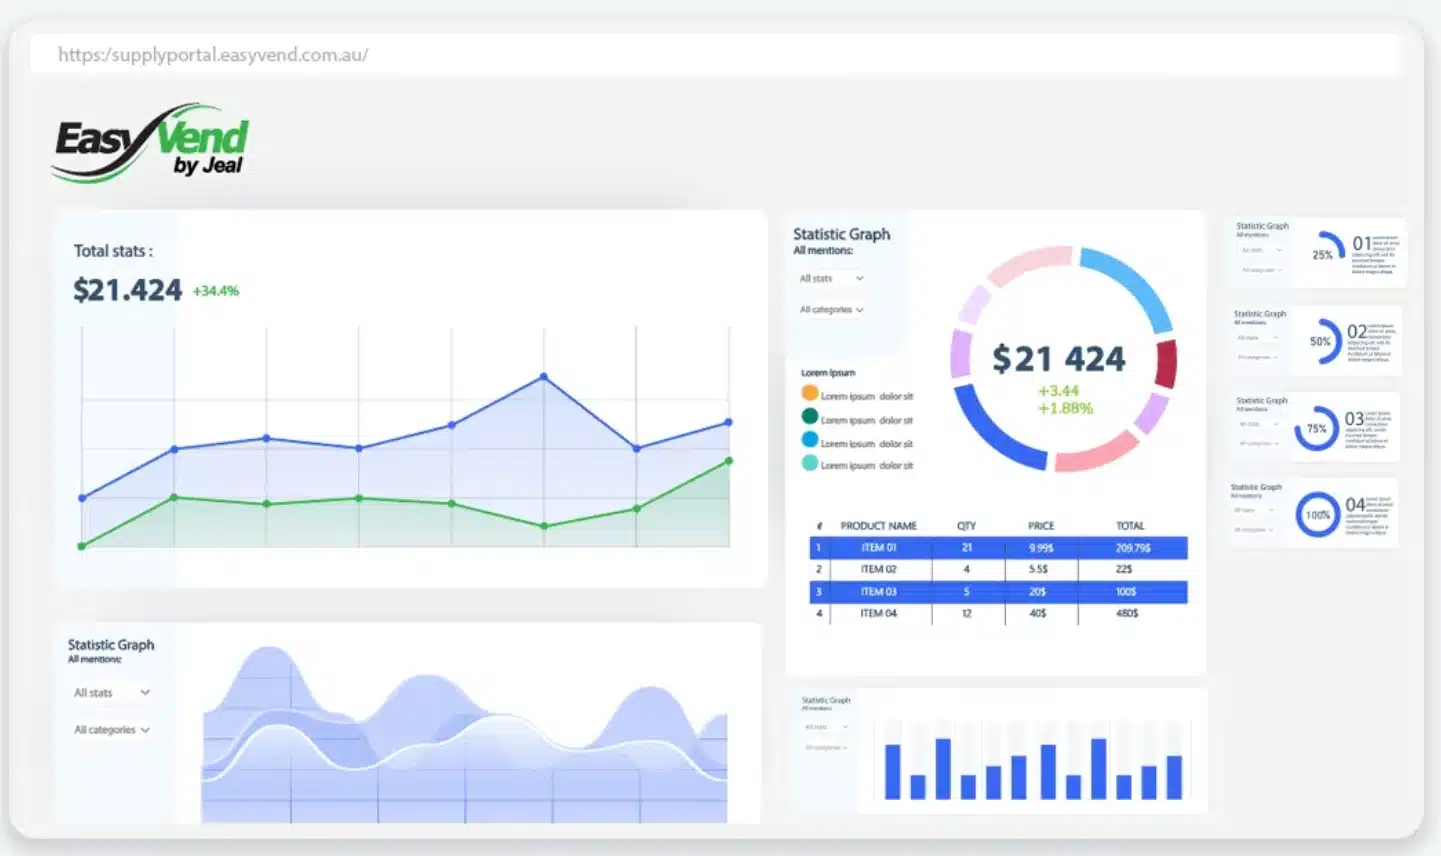Select the highlighted ITEM 03 row
The image size is (1441, 856).
(997, 592)
